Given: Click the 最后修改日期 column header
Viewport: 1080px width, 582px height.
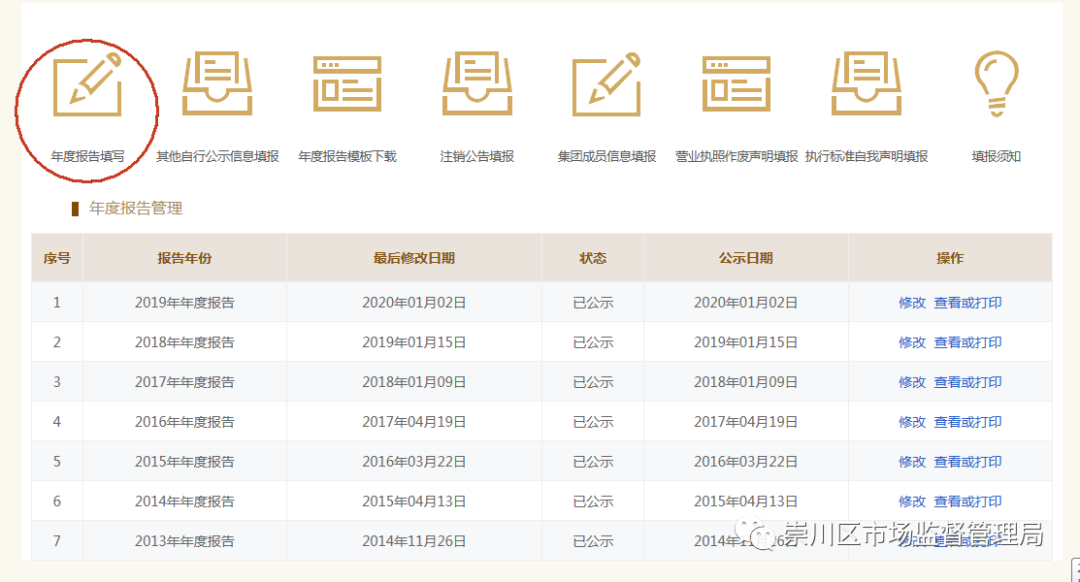Looking at the screenshot, I should pos(414,258).
